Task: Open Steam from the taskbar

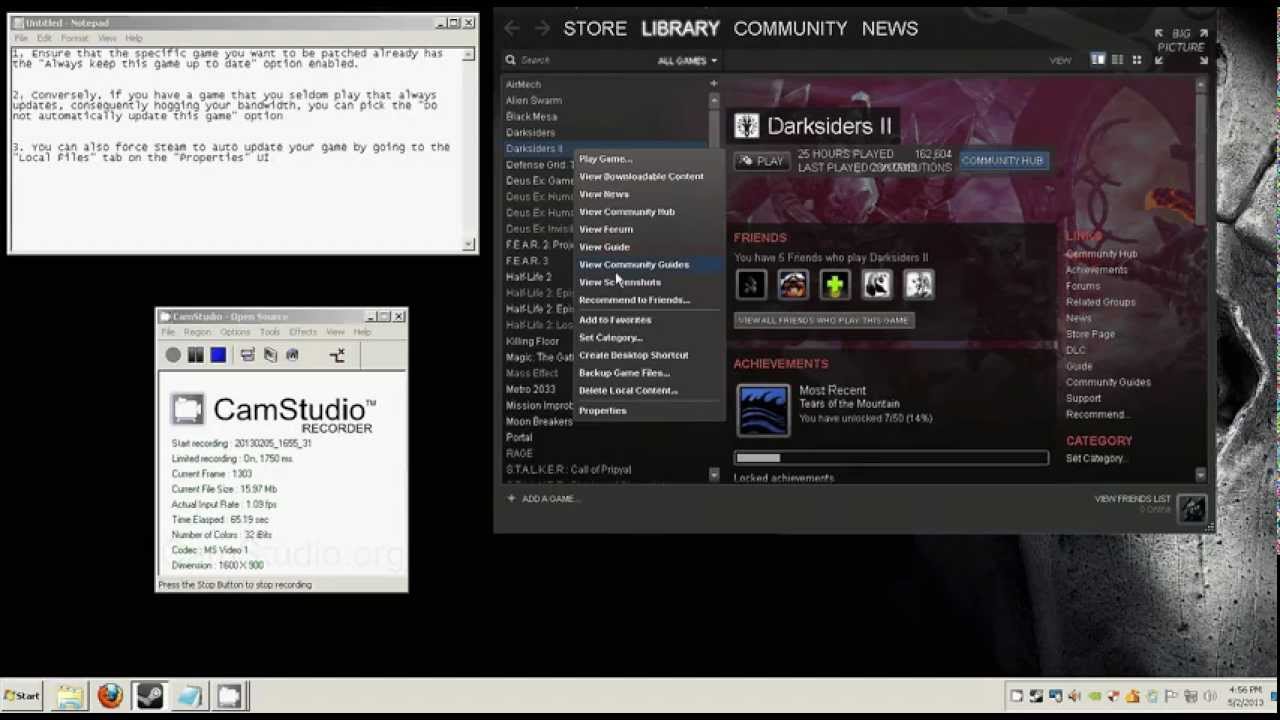Action: (150, 696)
